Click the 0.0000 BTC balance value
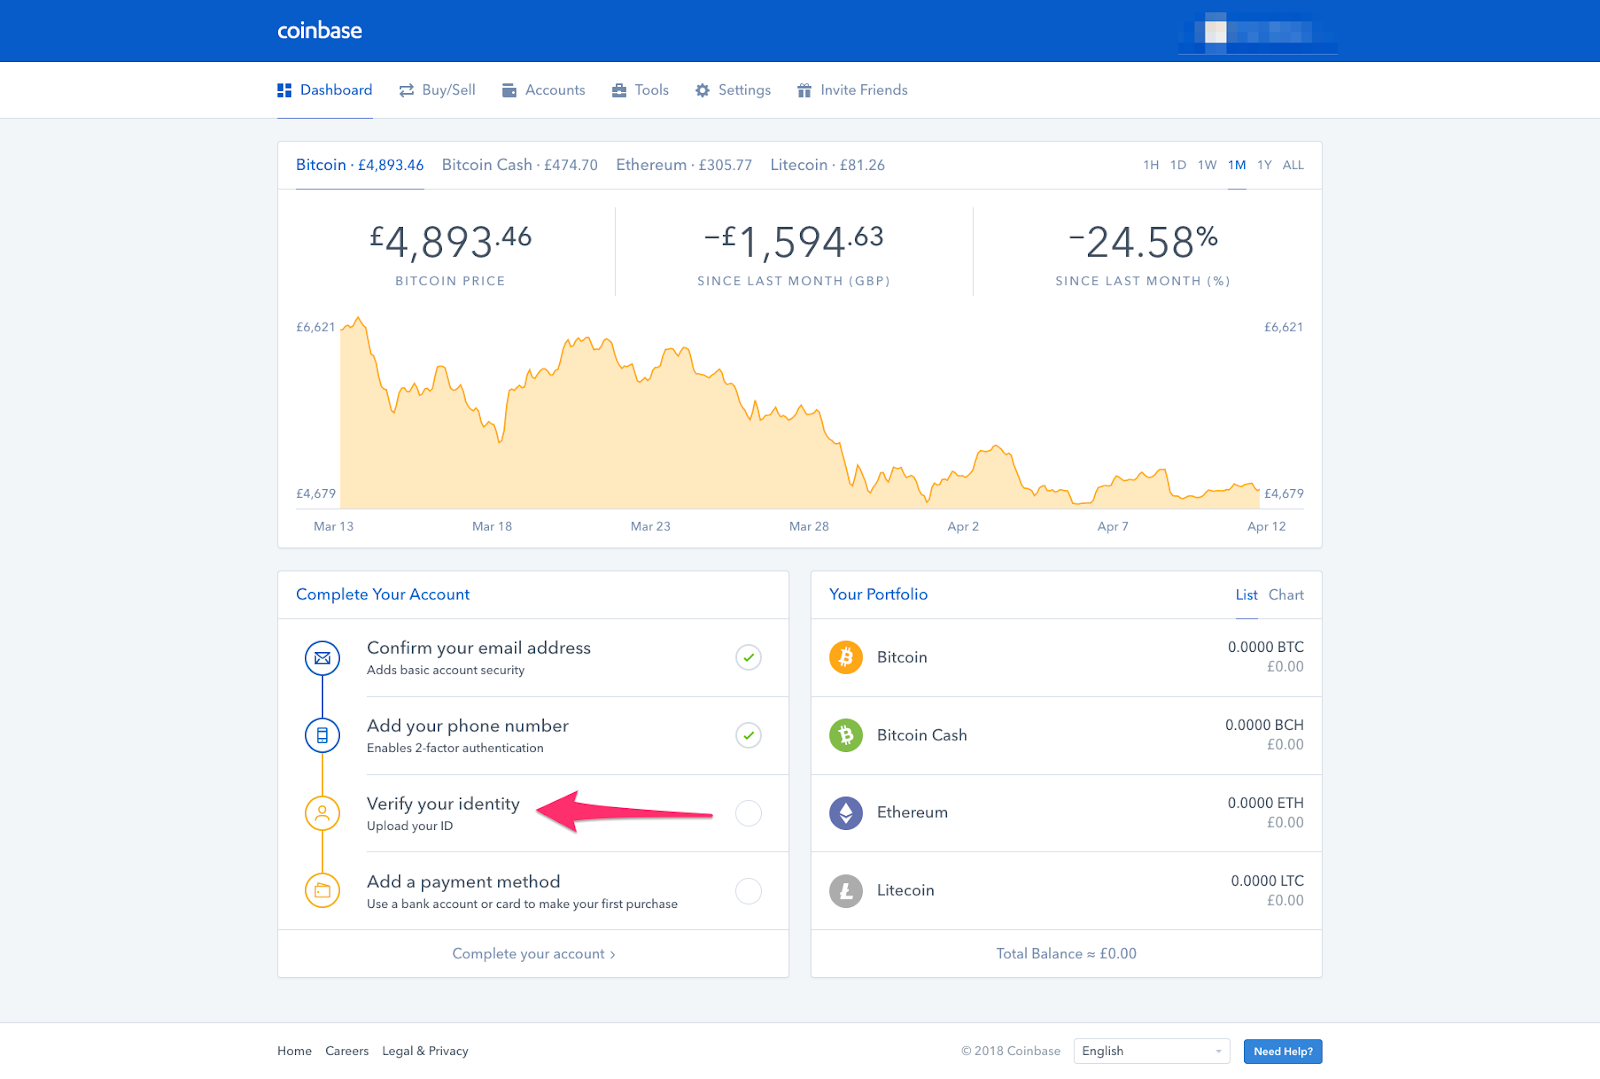1600x1079 pixels. click(1266, 647)
